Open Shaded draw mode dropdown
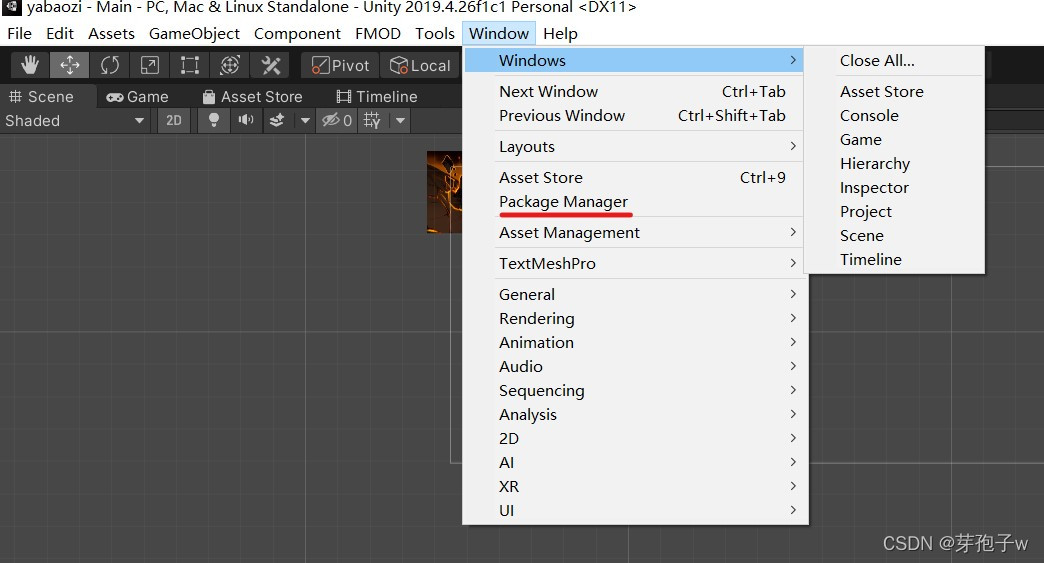This screenshot has height=563, width=1044. [x=75, y=120]
